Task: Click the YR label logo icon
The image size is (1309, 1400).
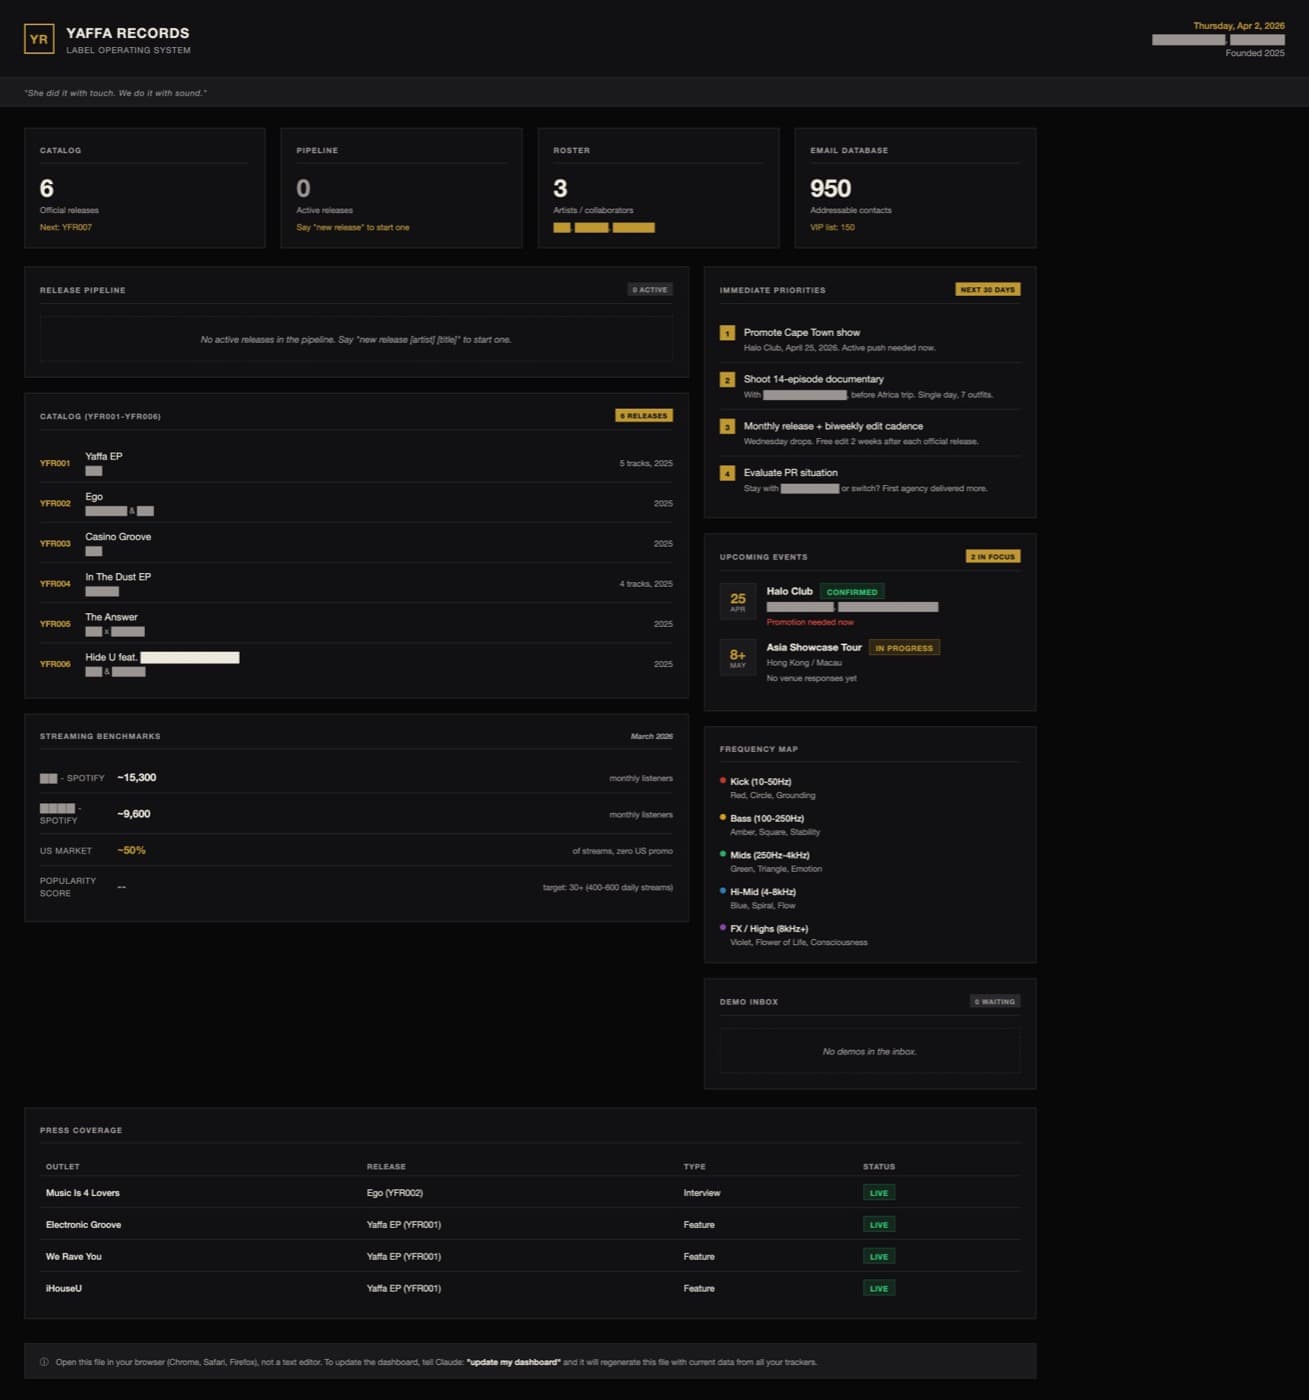Action: 39,38
